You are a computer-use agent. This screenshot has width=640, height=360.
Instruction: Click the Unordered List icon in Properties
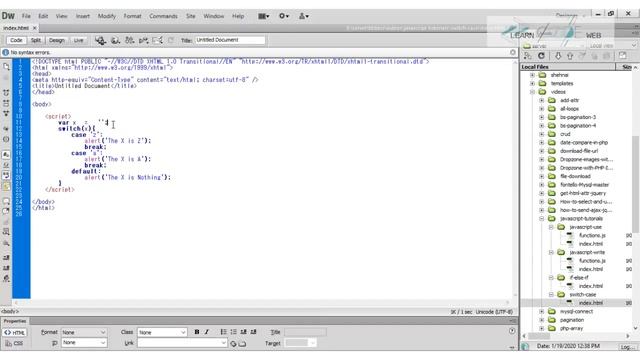click(x=223, y=332)
